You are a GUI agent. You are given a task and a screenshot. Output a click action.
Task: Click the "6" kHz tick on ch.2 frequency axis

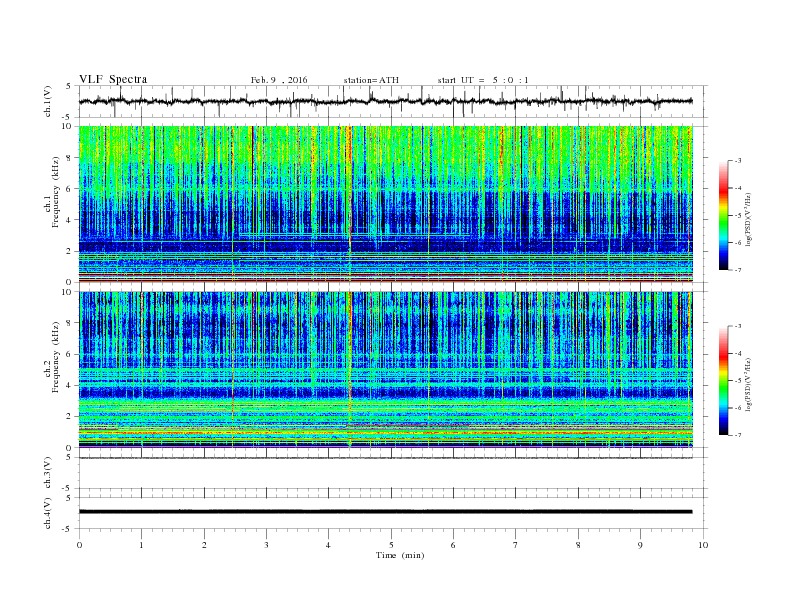pyautogui.click(x=69, y=354)
